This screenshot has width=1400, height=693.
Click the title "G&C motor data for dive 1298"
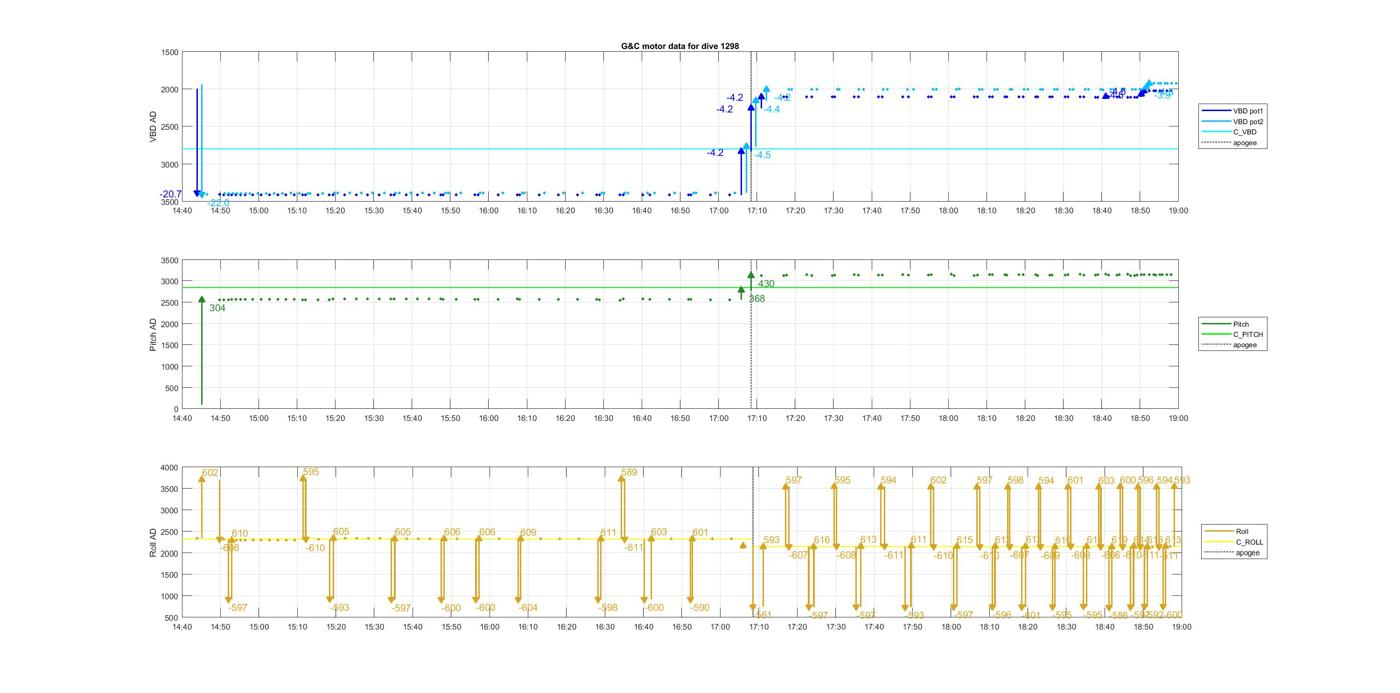click(680, 46)
